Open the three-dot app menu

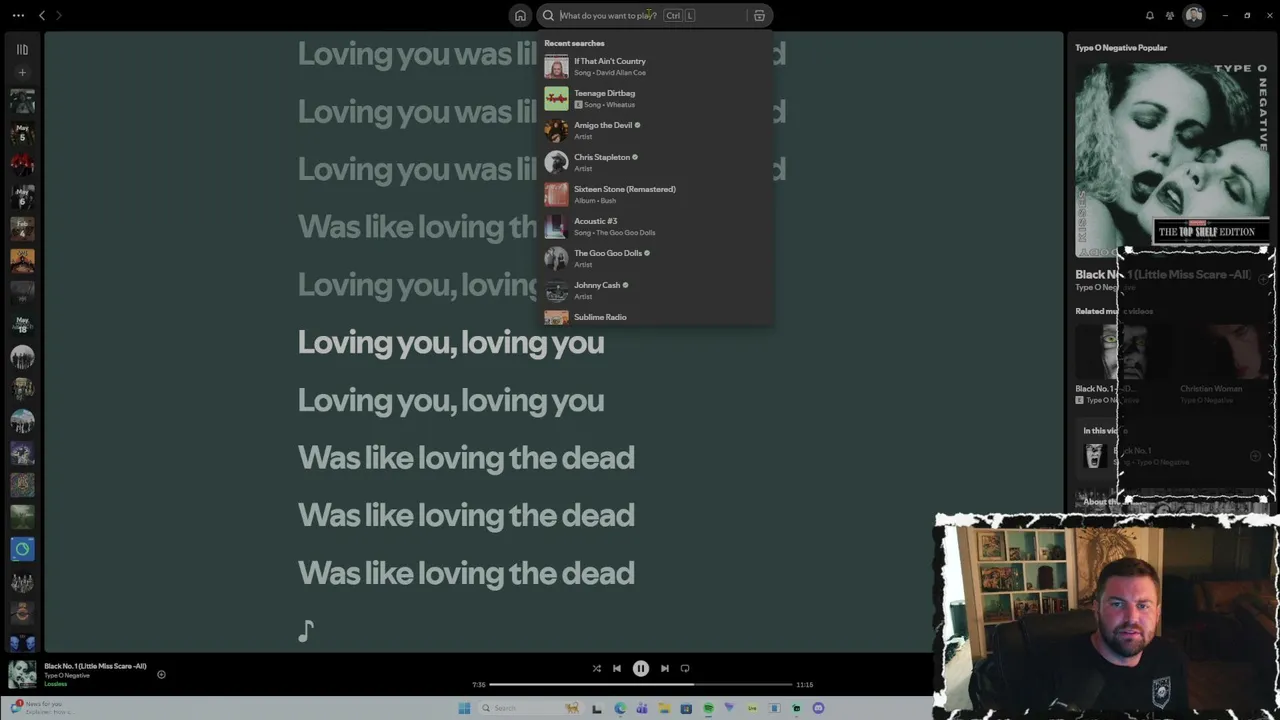[x=18, y=15]
